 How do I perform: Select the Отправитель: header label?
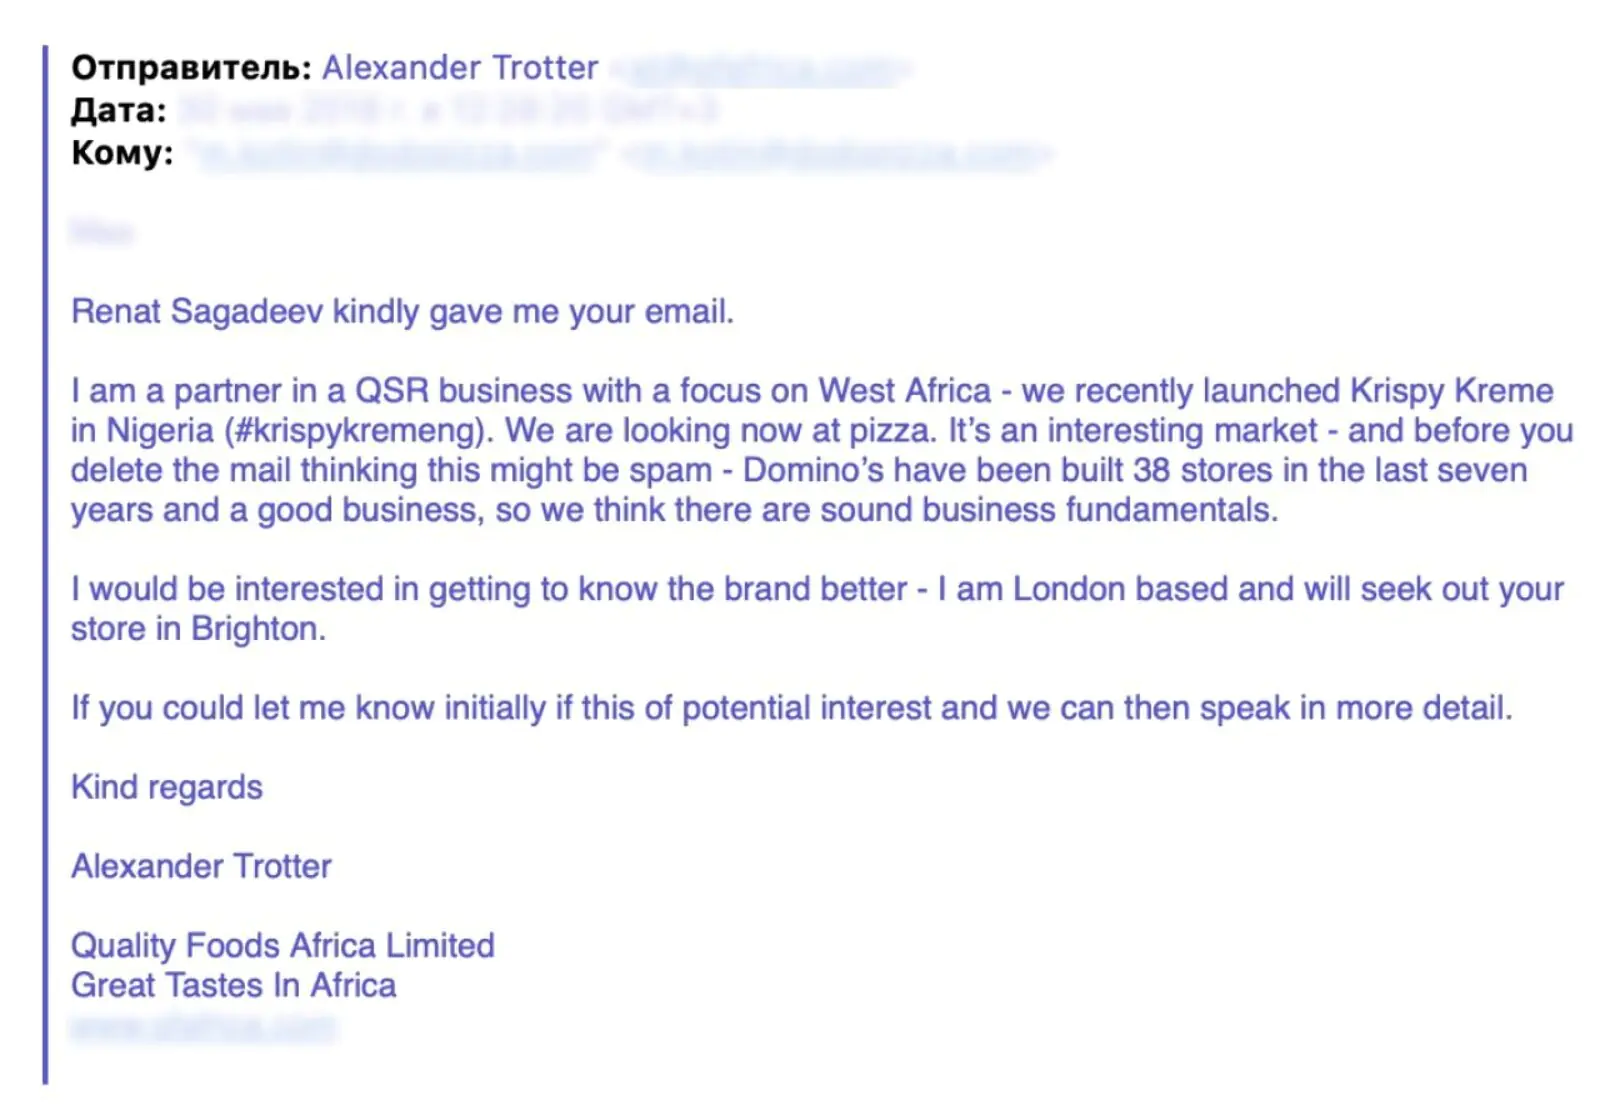click(x=191, y=68)
